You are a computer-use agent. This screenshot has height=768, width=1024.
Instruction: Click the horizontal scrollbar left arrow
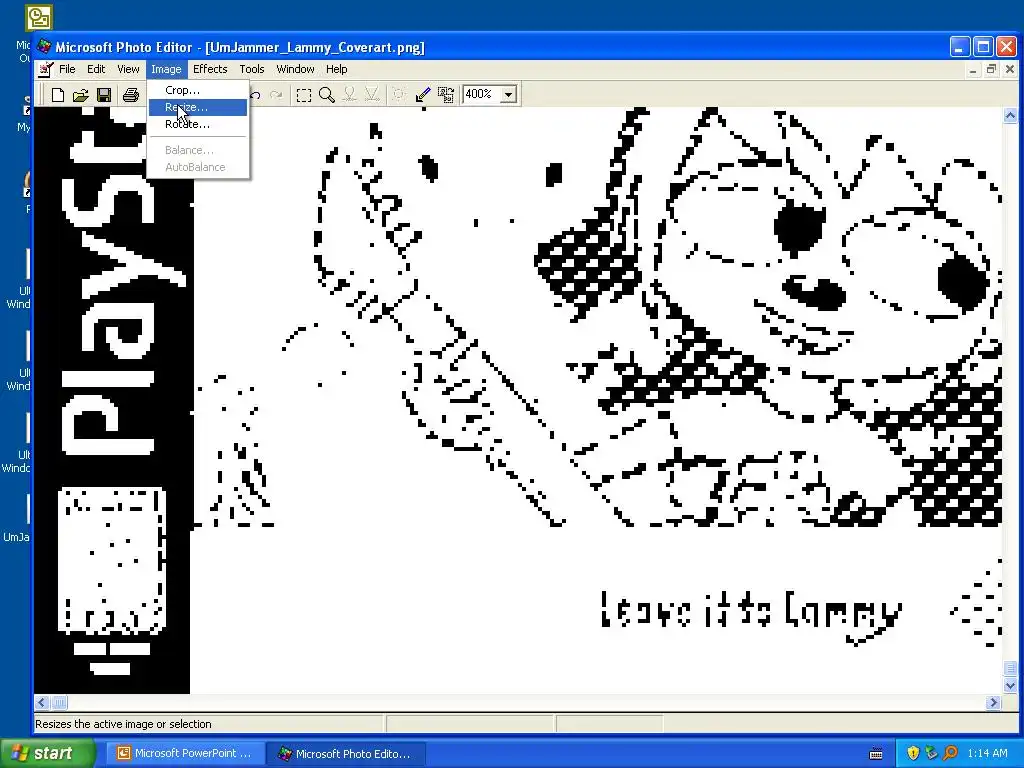coord(42,703)
